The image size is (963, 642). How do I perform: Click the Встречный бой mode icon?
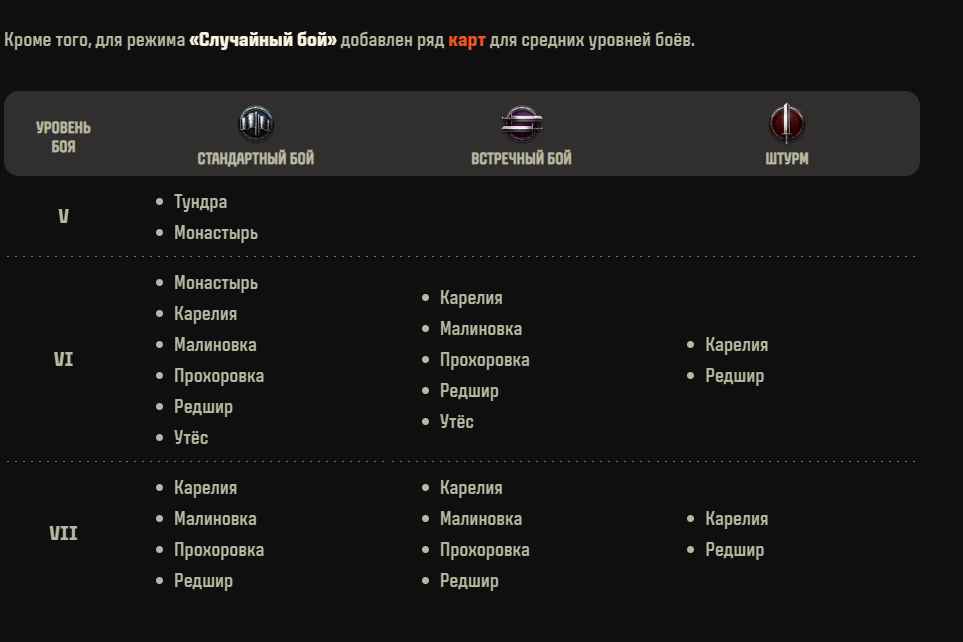click(x=521, y=123)
